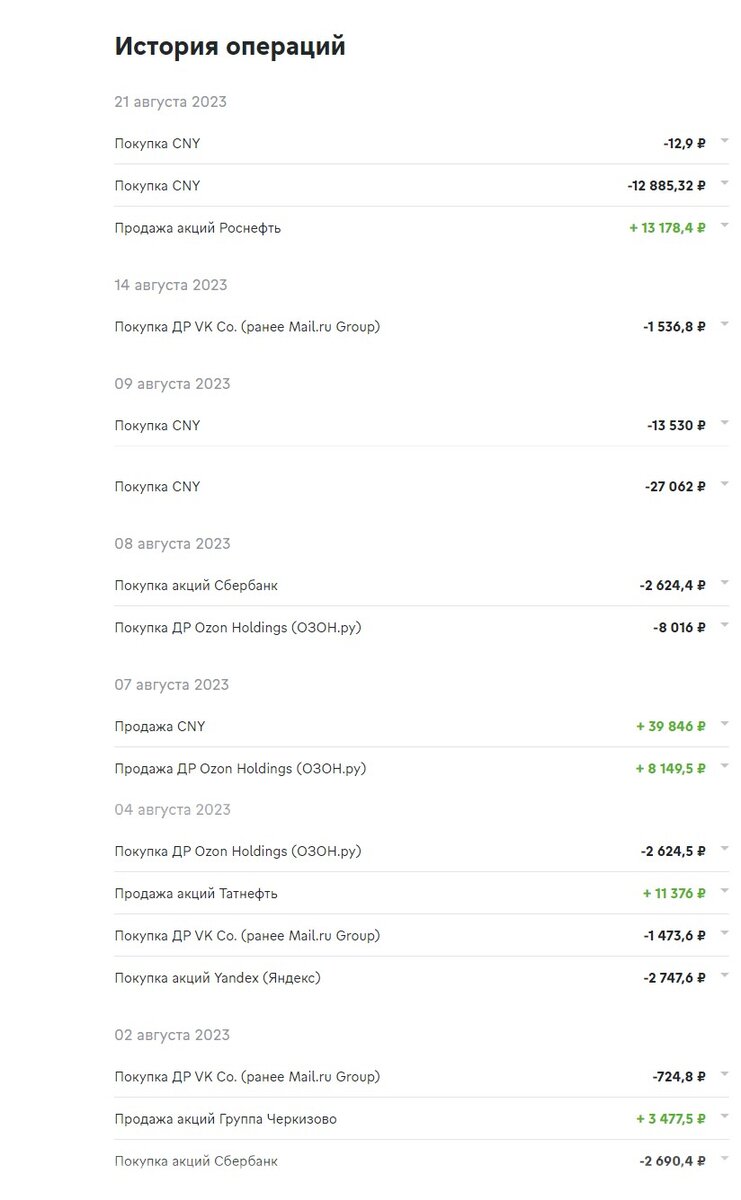Expand arrow for -13 530 ₽ CNY purchase
This screenshot has width=741, height=1200.
(x=724, y=424)
